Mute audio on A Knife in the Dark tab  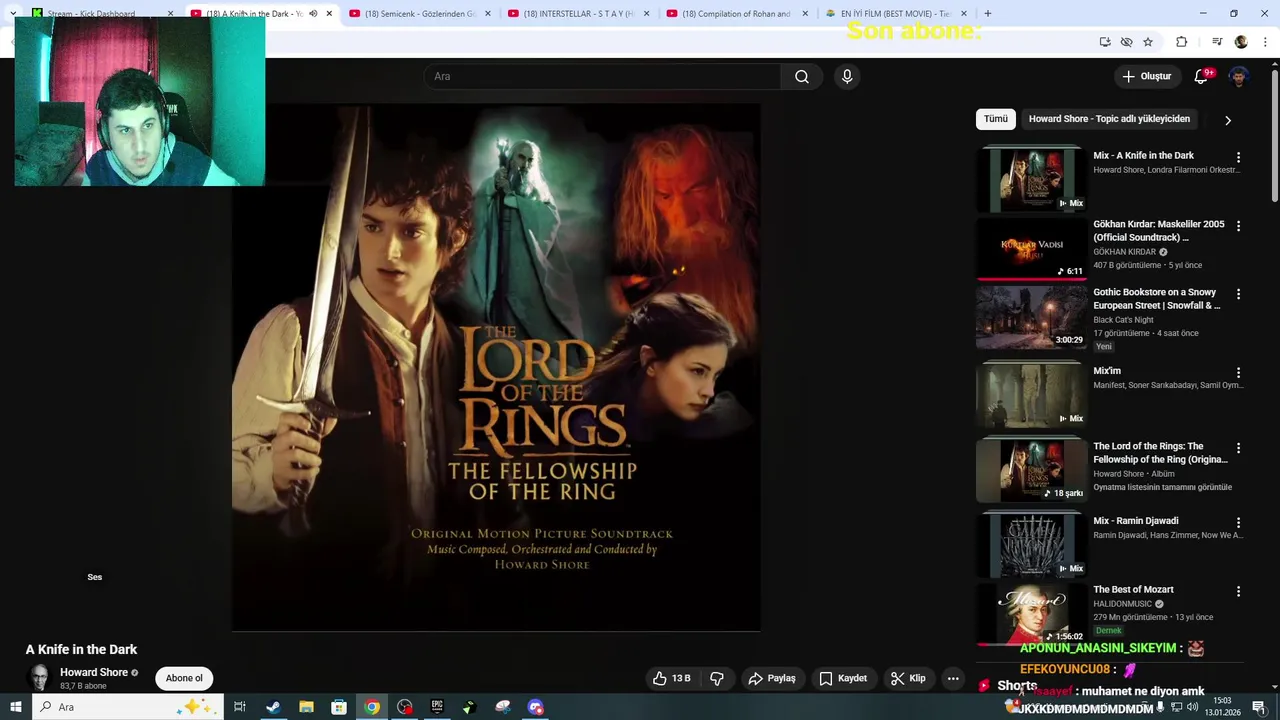pos(313,13)
